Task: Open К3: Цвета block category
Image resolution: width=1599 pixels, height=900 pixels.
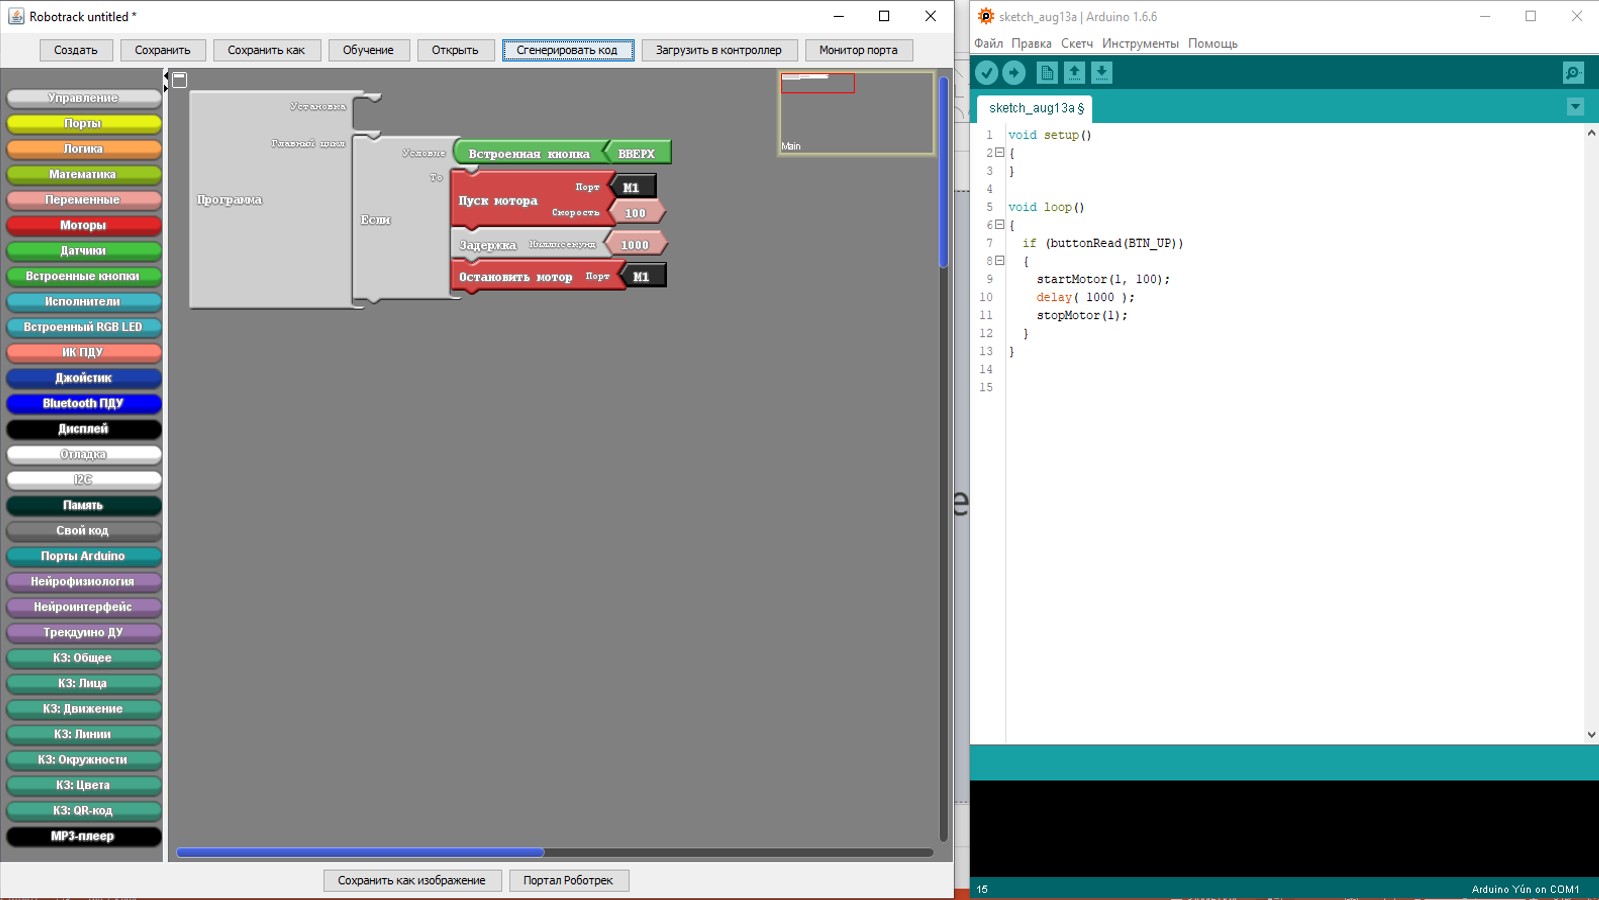Action: tap(84, 785)
